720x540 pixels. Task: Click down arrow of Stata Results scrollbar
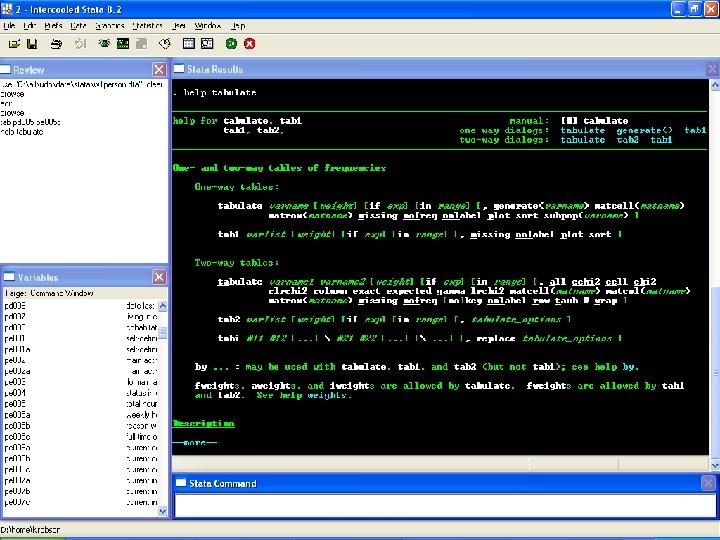pos(715,465)
